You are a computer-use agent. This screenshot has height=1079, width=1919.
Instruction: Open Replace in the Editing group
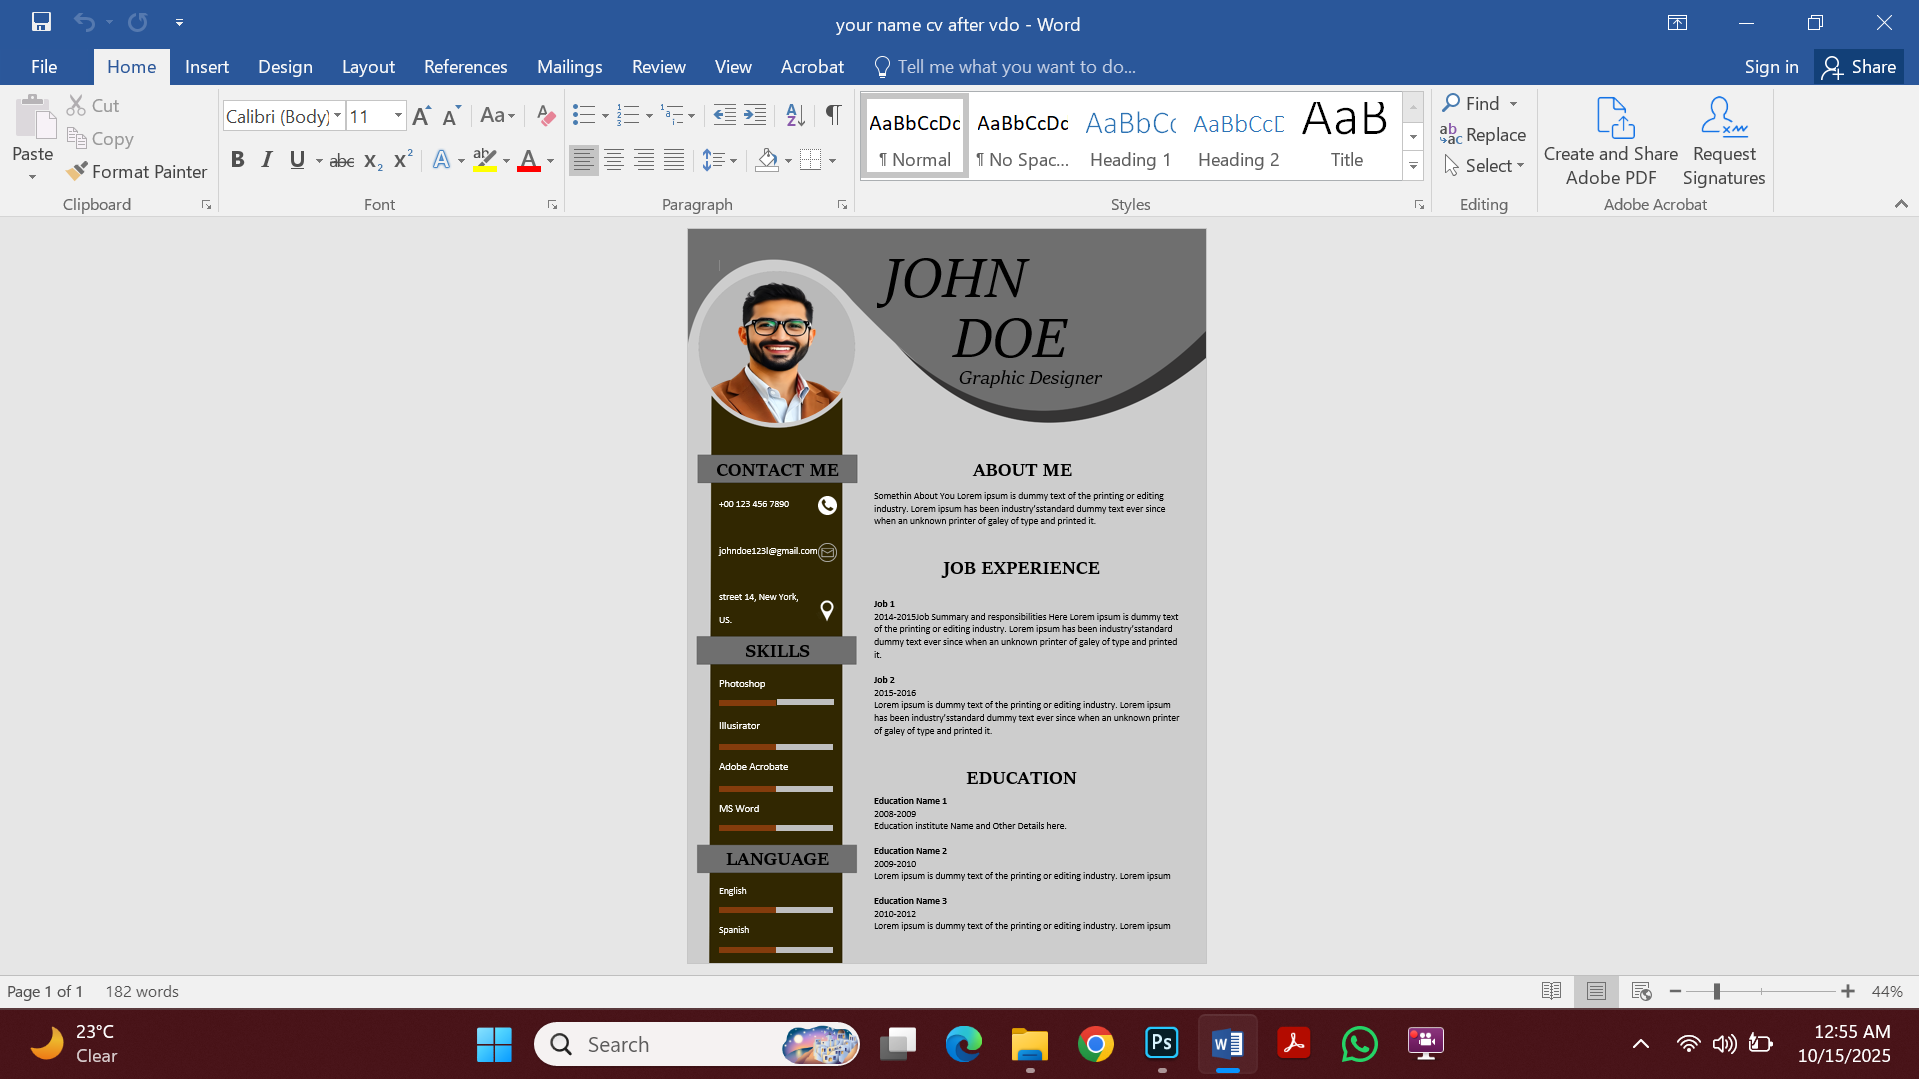(x=1484, y=134)
